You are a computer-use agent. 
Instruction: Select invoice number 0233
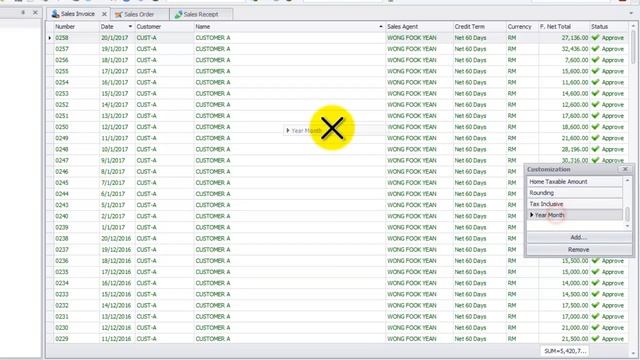(62, 294)
